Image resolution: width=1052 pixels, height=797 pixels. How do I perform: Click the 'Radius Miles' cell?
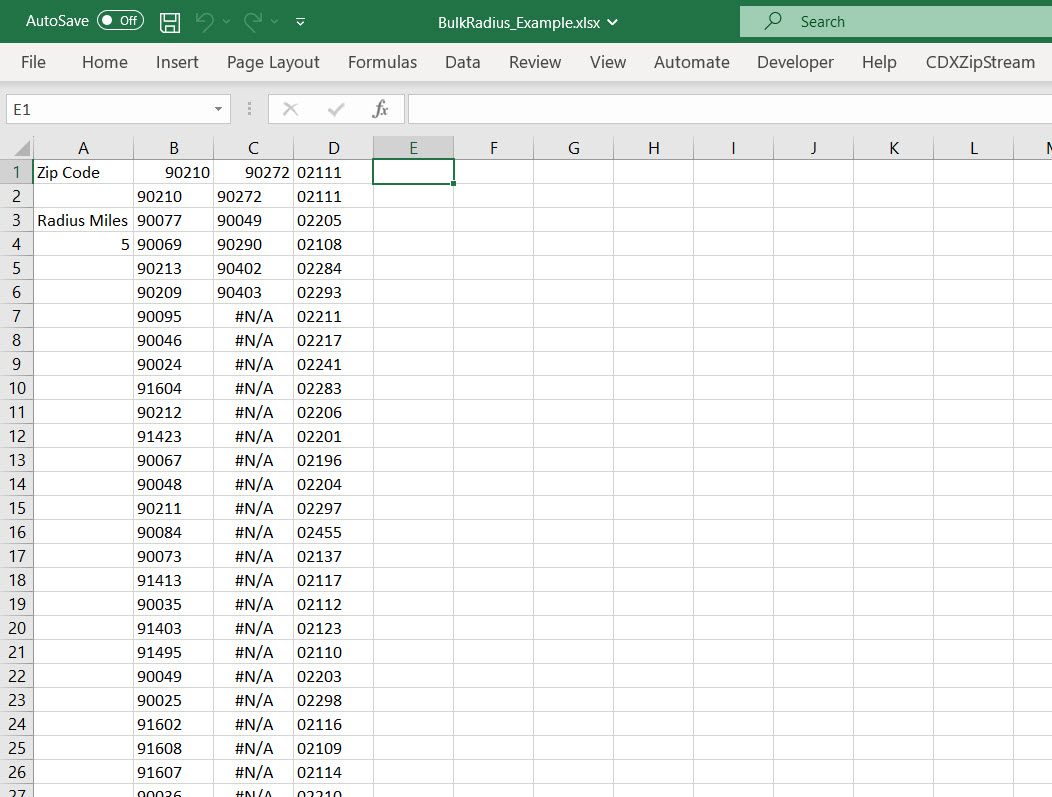[x=83, y=221]
